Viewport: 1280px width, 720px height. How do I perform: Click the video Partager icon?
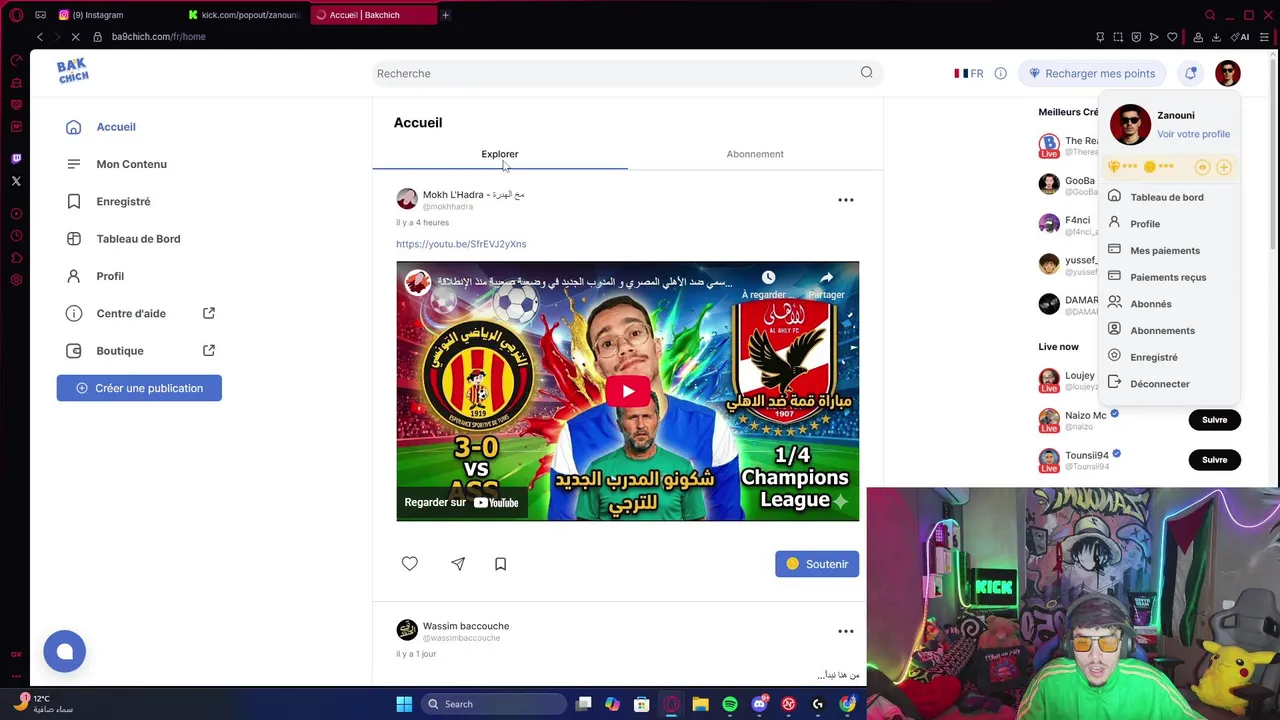(826, 284)
